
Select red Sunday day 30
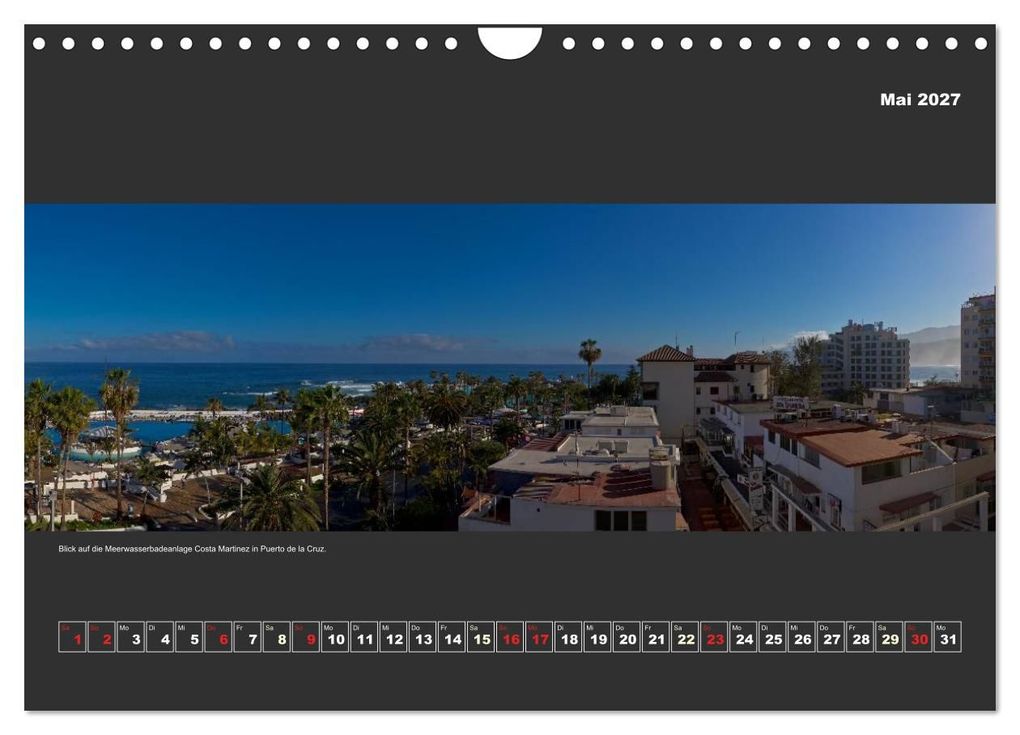[919, 637]
